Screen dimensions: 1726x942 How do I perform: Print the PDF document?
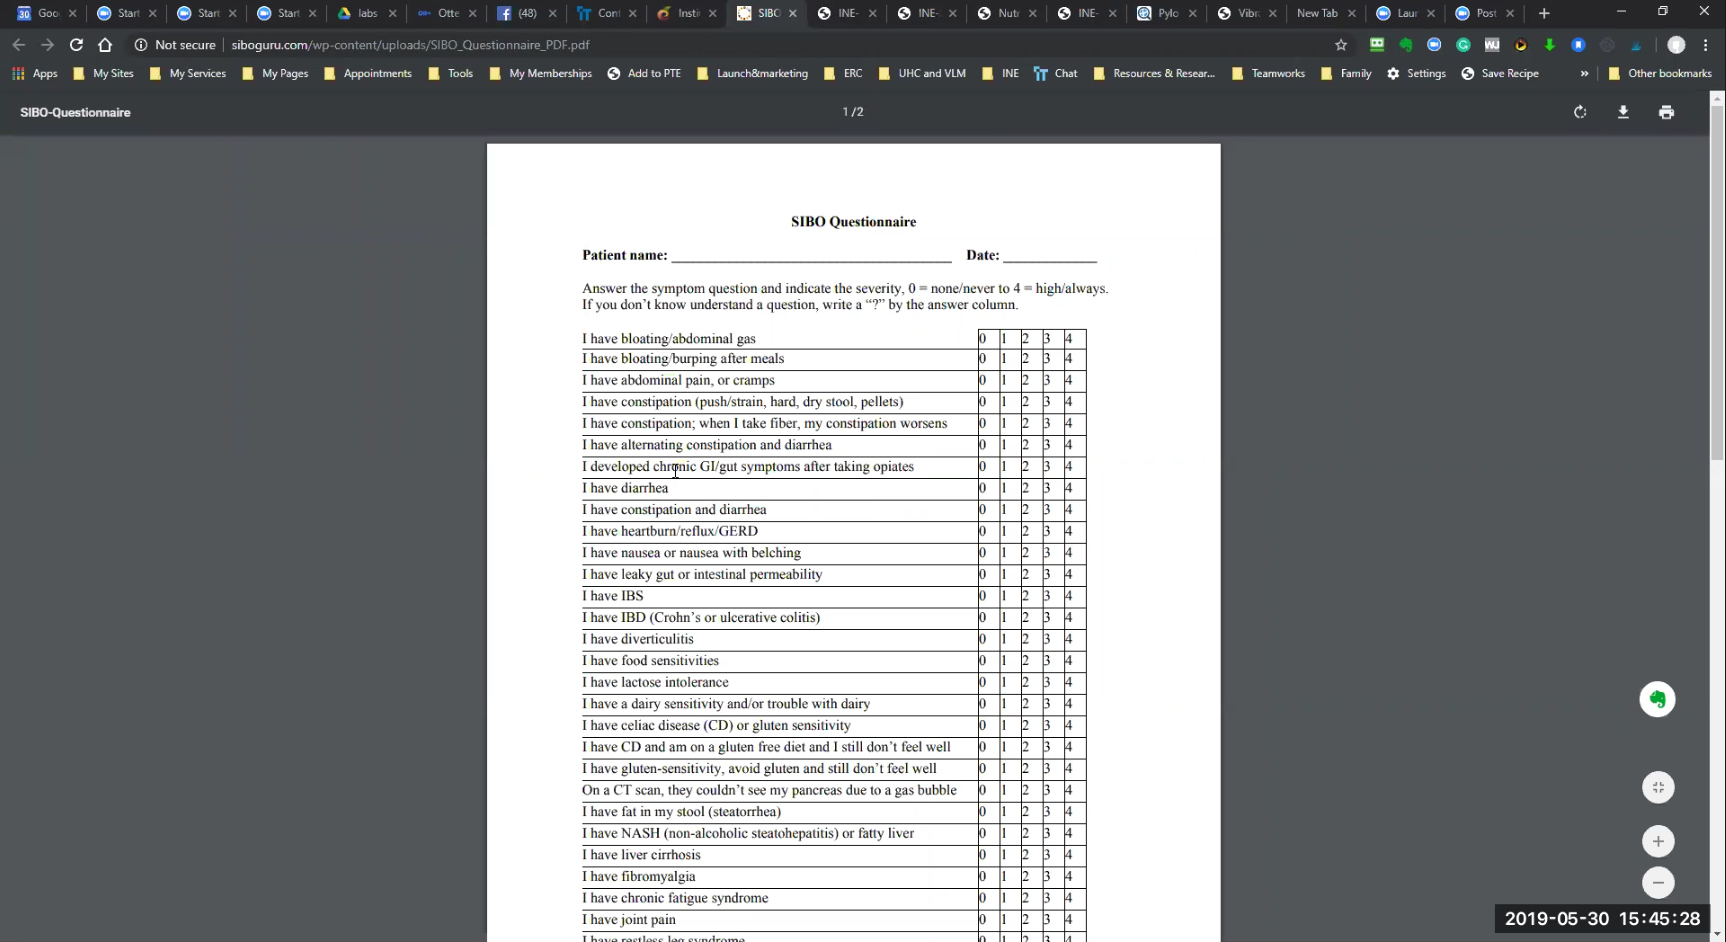(1666, 112)
